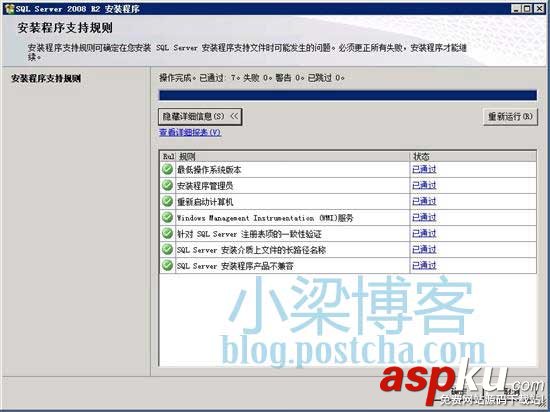Screen dimensions: 550x412
Task: Click the green check icon for 长路径名称 rule
Action: point(168,249)
